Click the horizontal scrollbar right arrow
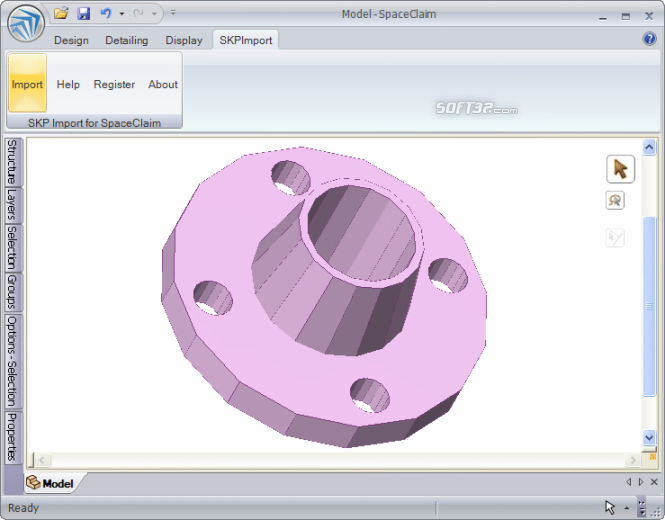The image size is (665, 520). pos(633,460)
